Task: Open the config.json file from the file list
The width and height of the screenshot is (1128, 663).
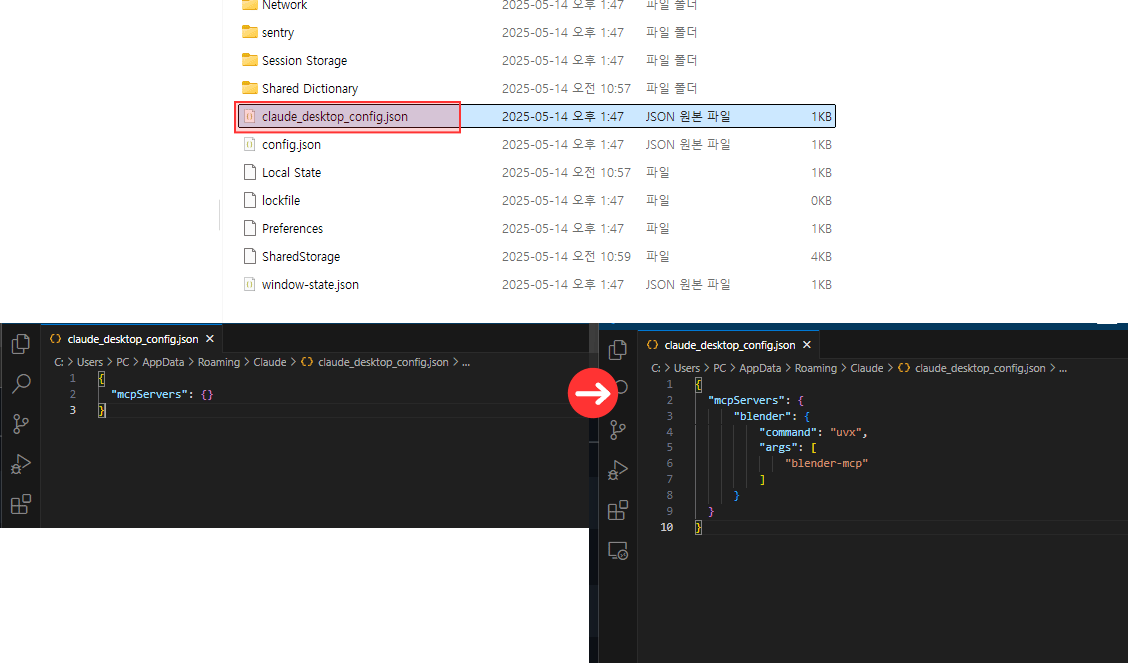Action: click(x=291, y=144)
